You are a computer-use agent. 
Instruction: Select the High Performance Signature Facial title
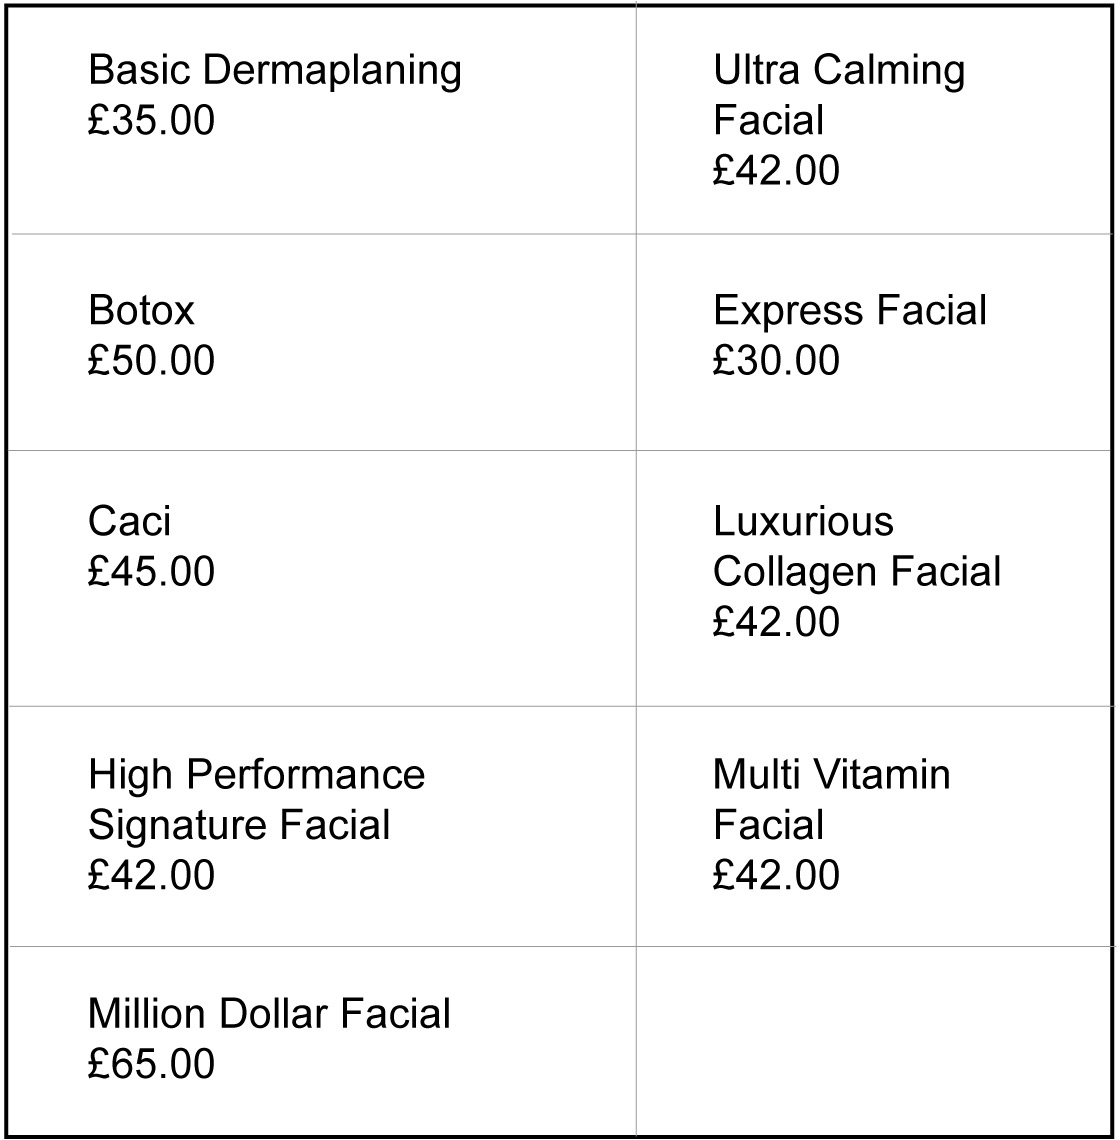256,800
